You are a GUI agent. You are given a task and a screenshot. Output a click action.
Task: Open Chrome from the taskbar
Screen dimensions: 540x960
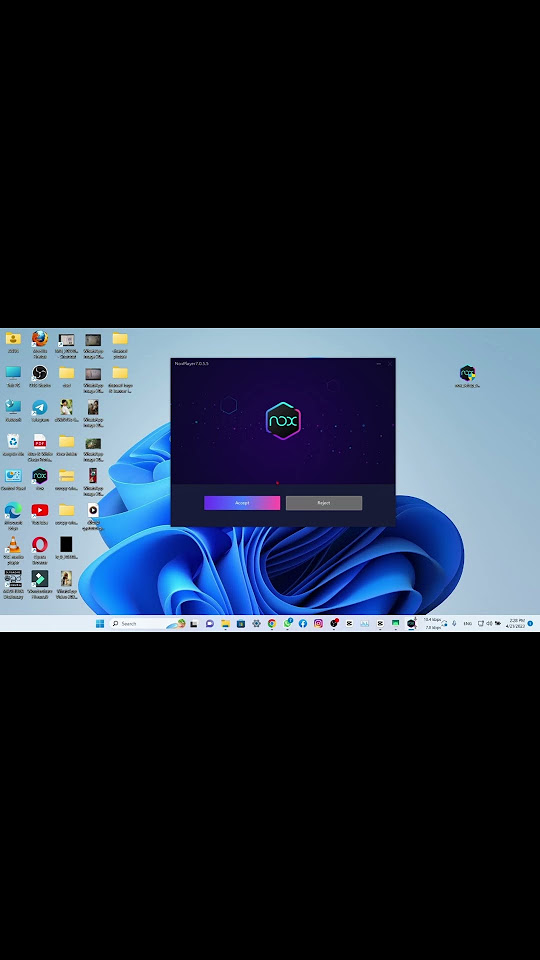(x=272, y=623)
